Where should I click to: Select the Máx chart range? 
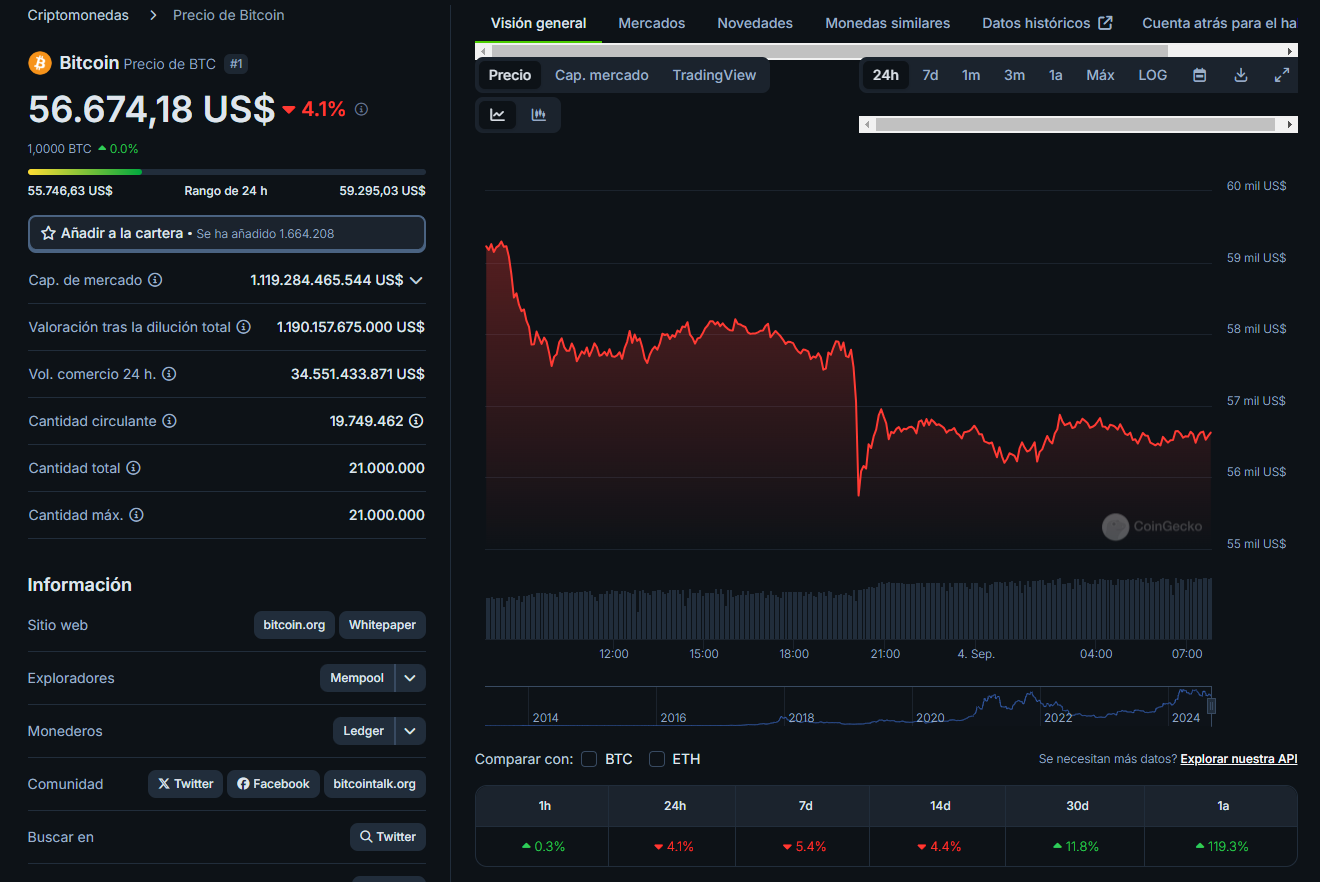tap(1100, 75)
